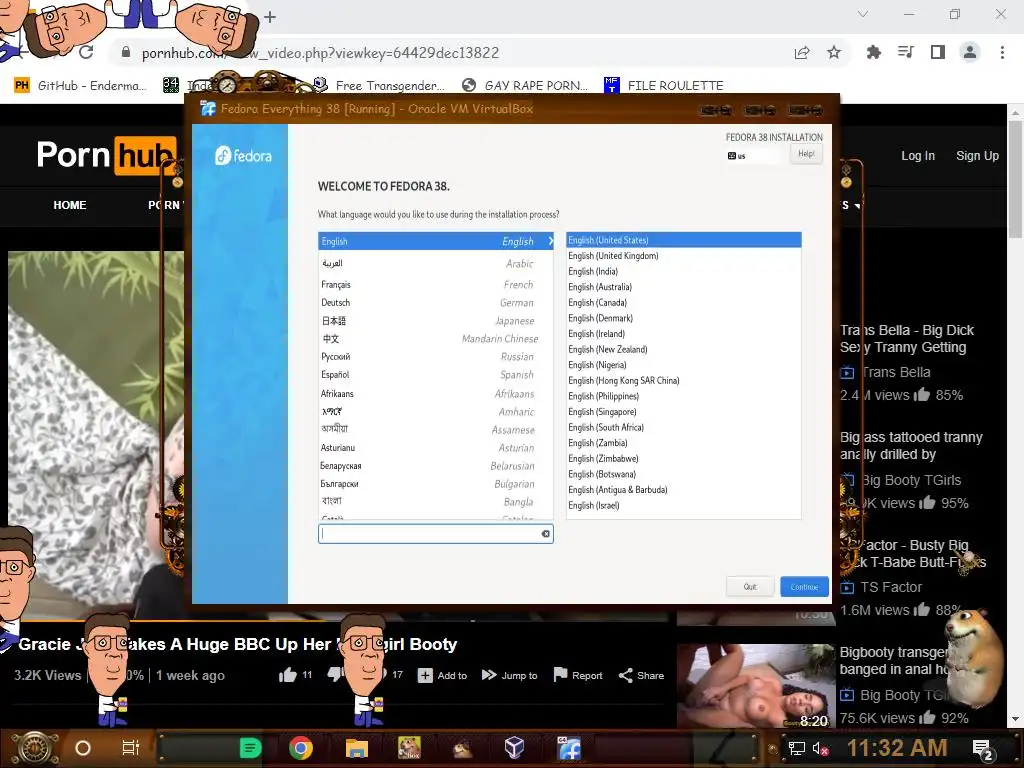Choose English (Singapore) locale
The image size is (1024, 768).
684,412
